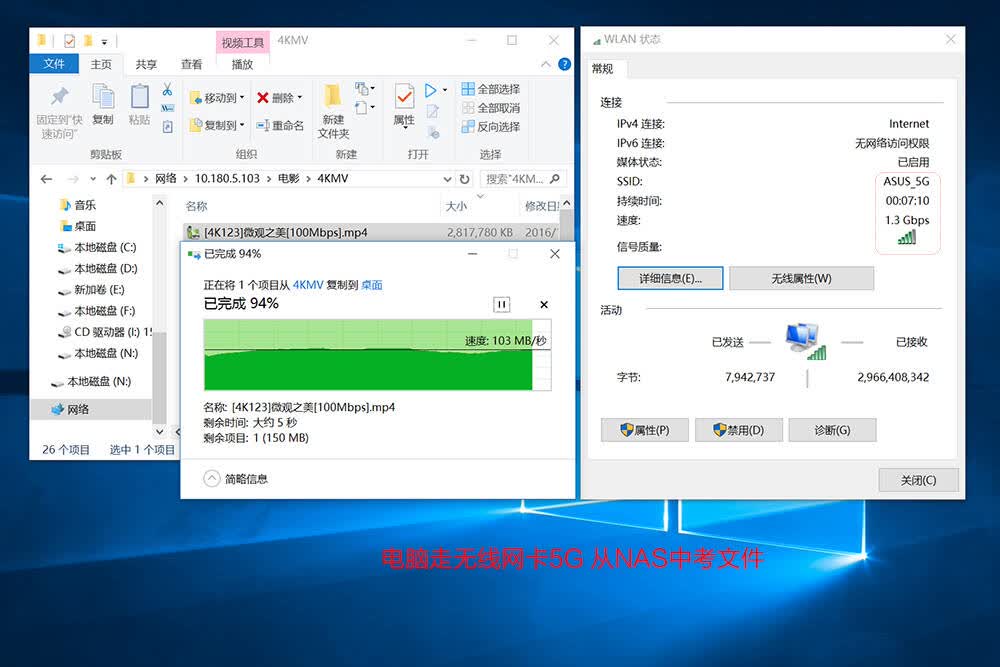This screenshot has width=1000, height=667.
Task: Click the Delete red X icon
Action: click(262, 98)
